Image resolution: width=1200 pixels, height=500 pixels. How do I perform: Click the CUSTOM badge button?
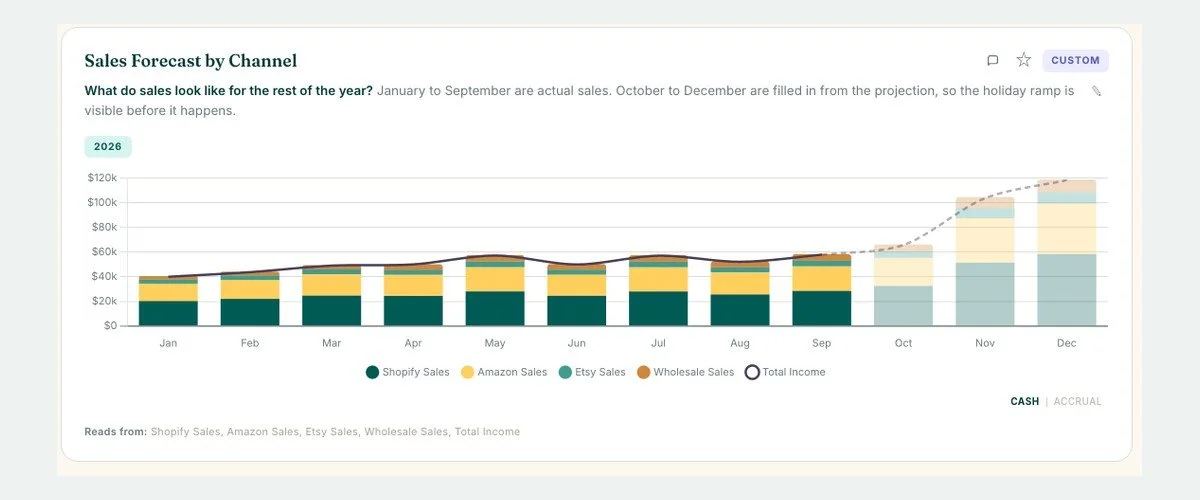[x=1075, y=60]
